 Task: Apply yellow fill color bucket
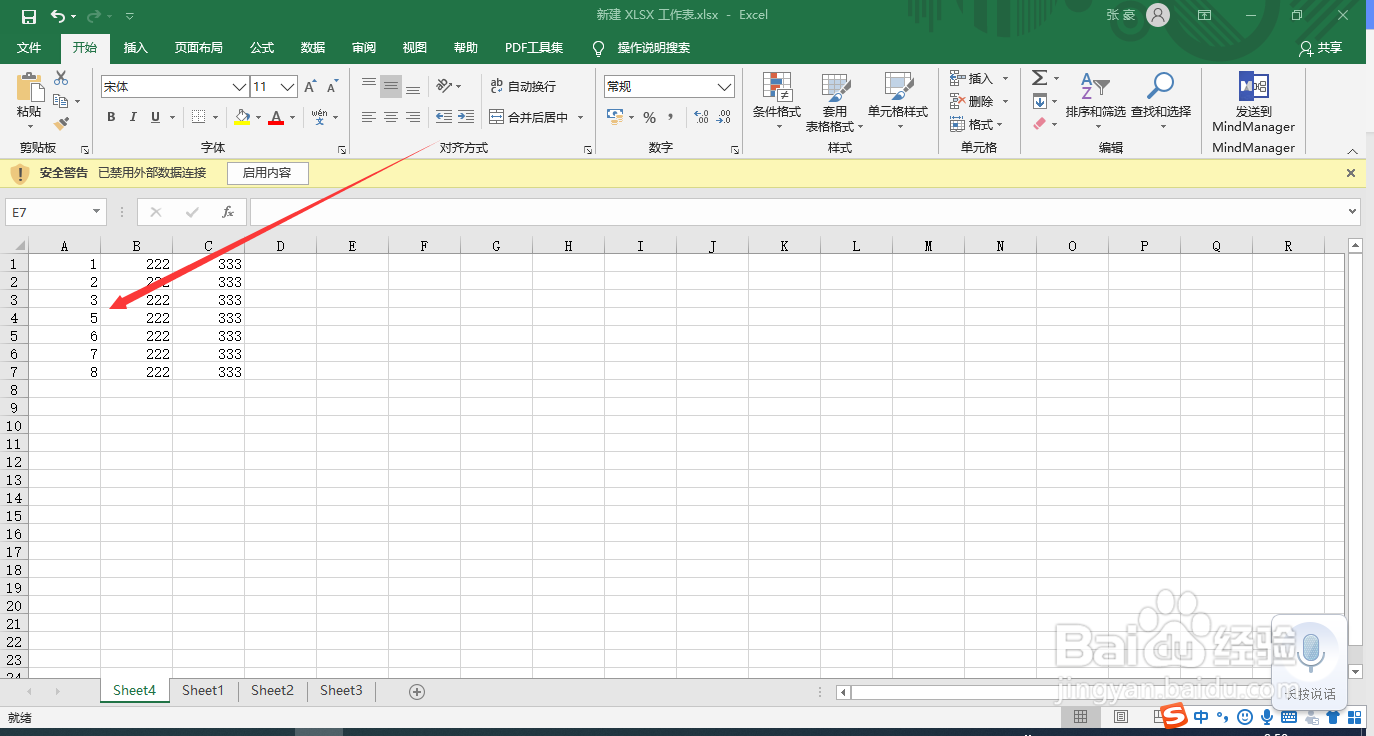(x=241, y=118)
